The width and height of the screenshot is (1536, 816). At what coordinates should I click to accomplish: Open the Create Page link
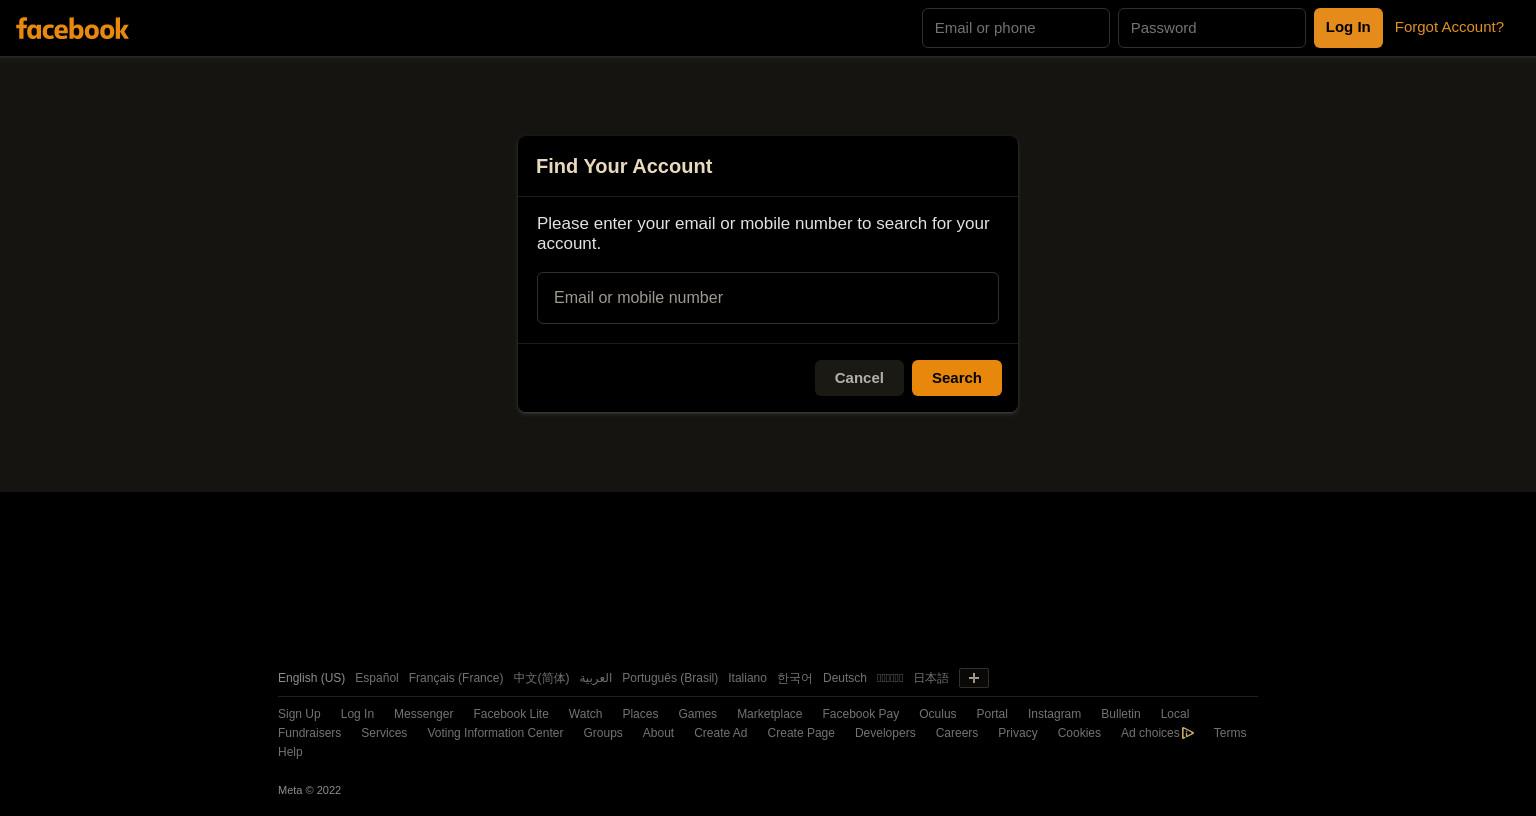[x=801, y=733]
